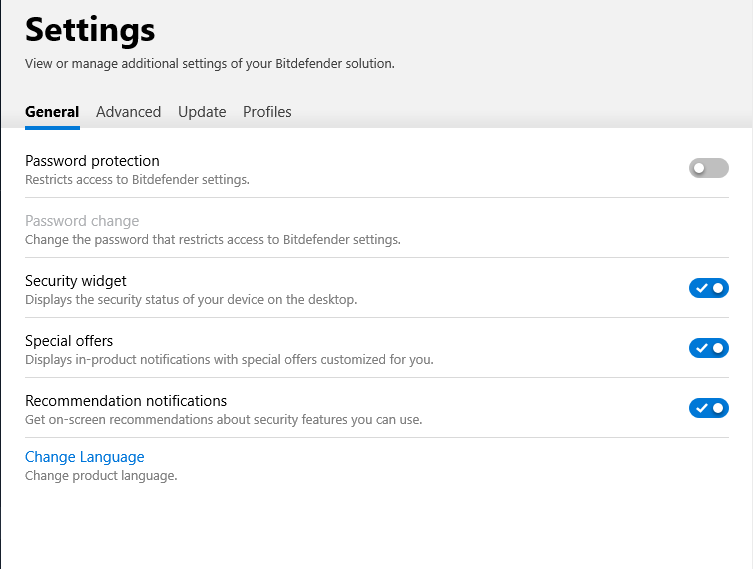Screen dimensions: 753x569
Task: Select the Profiles tab
Action: pos(267,112)
